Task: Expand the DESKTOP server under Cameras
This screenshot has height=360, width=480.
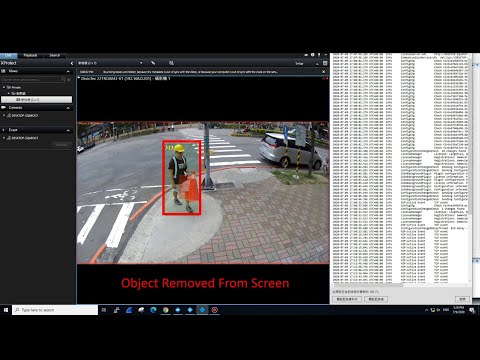Action: point(4,115)
